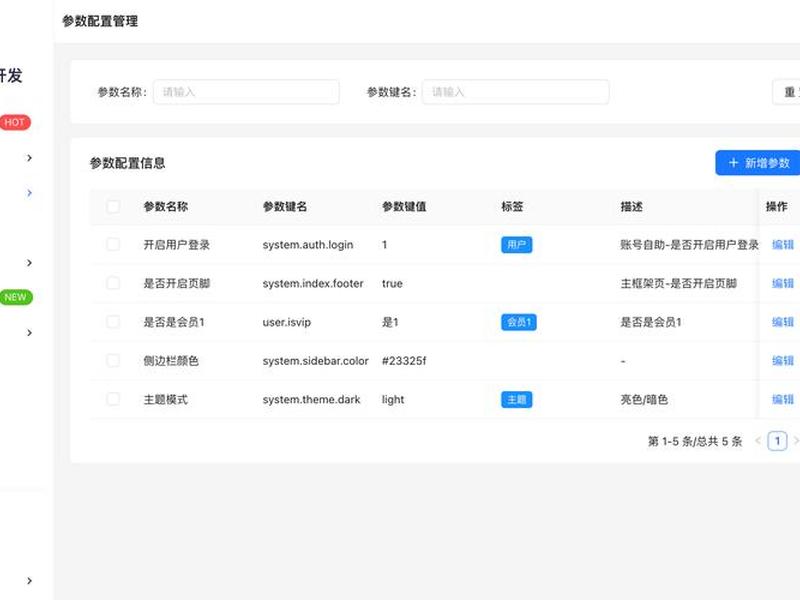
Task: Check the 侧边栏颜色 row checkbox
Action: [113, 361]
